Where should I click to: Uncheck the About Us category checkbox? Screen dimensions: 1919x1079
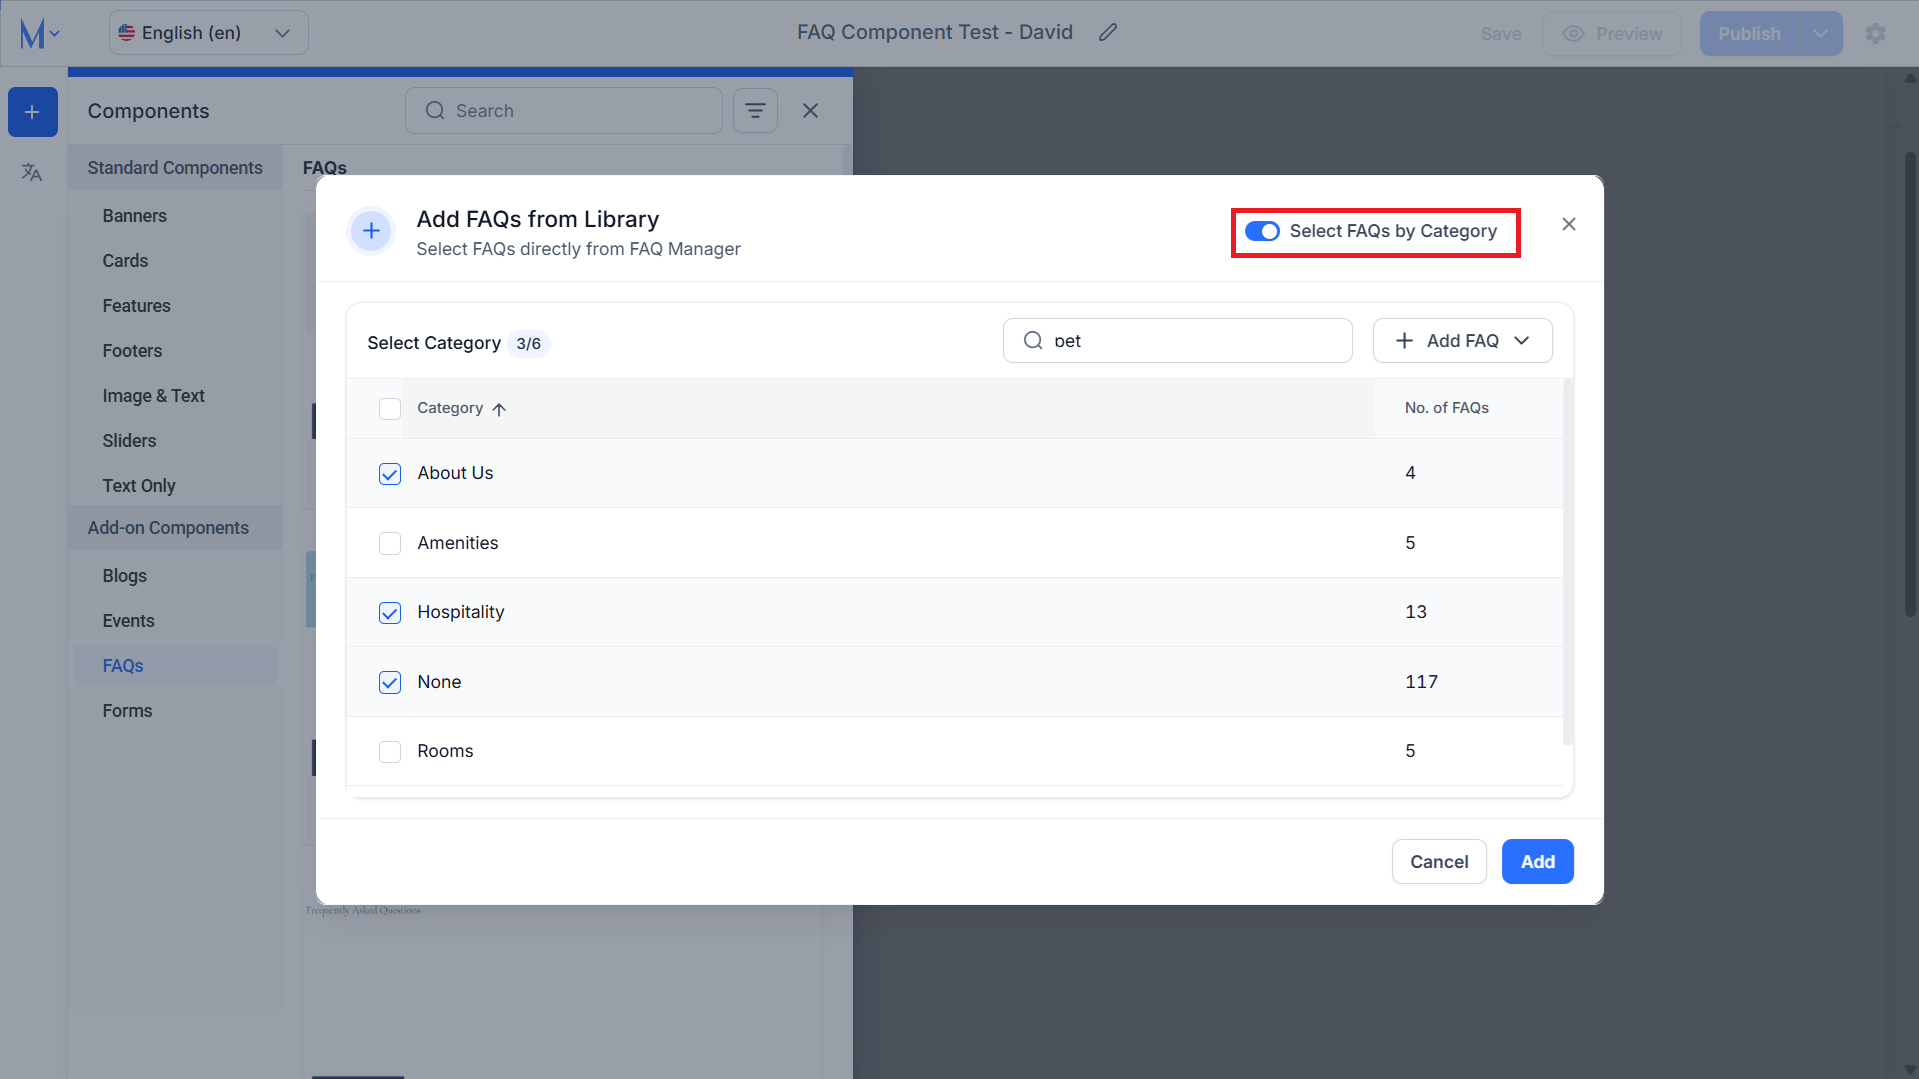(x=390, y=474)
